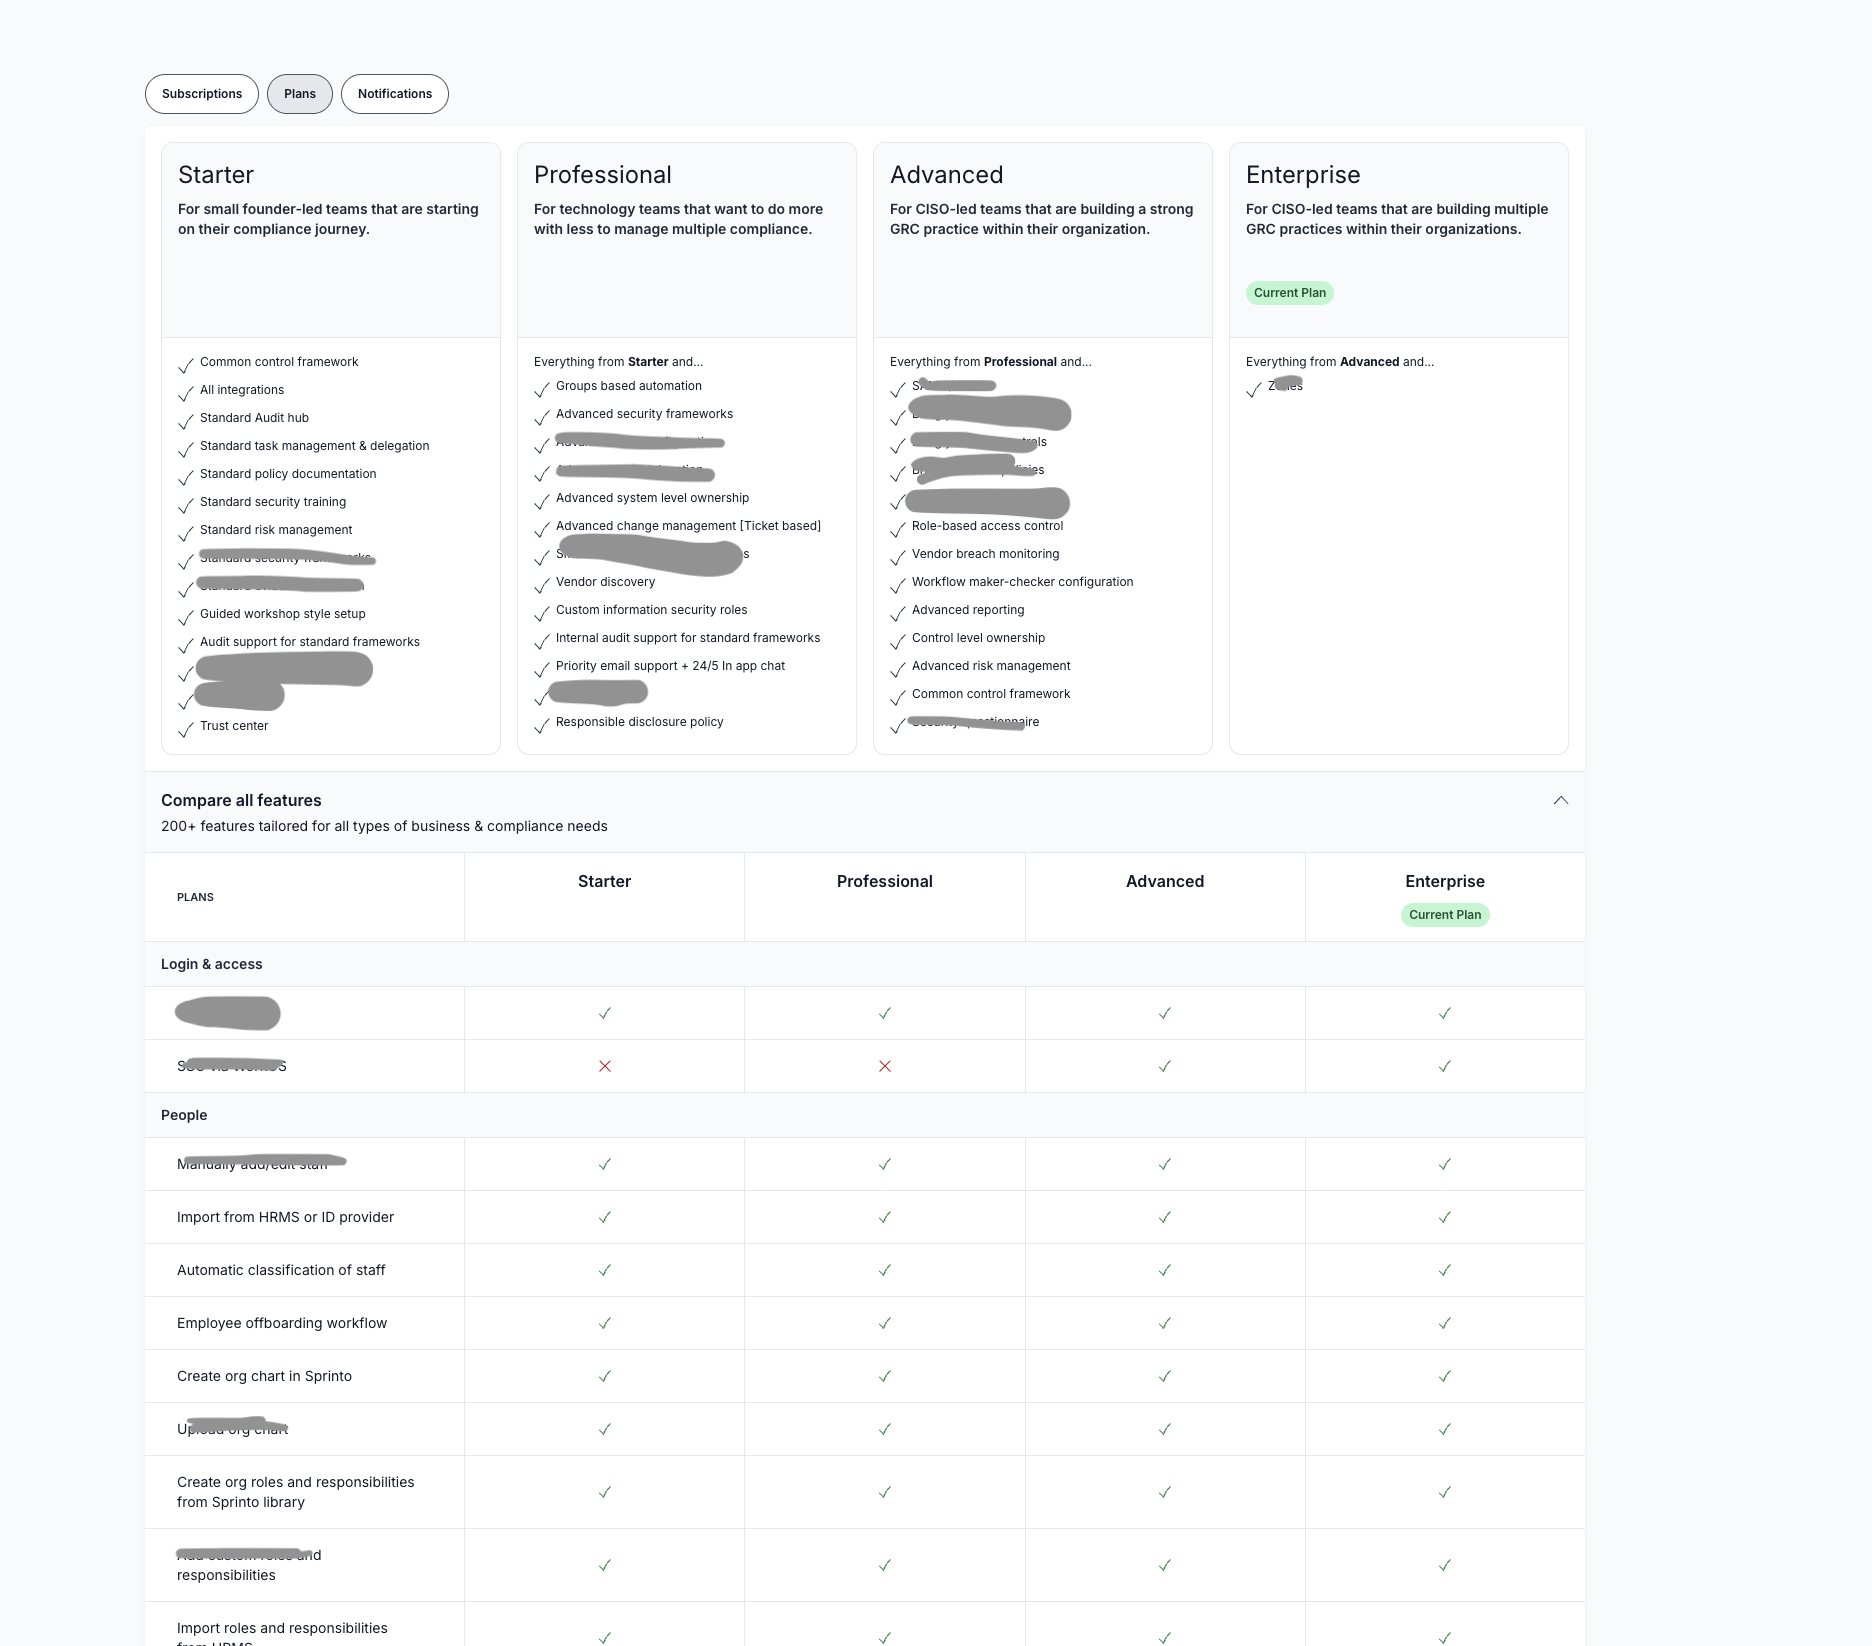
Task: Switch to the Subscriptions tab
Action: click(202, 94)
